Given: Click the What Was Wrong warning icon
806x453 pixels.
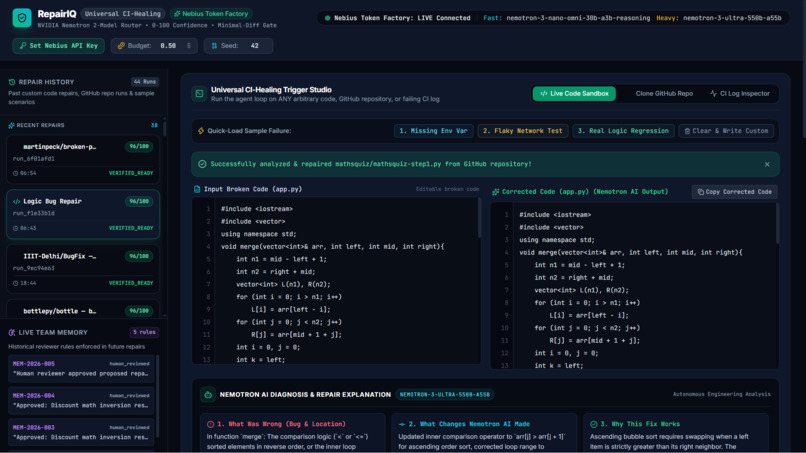Looking at the screenshot, I should pos(210,424).
